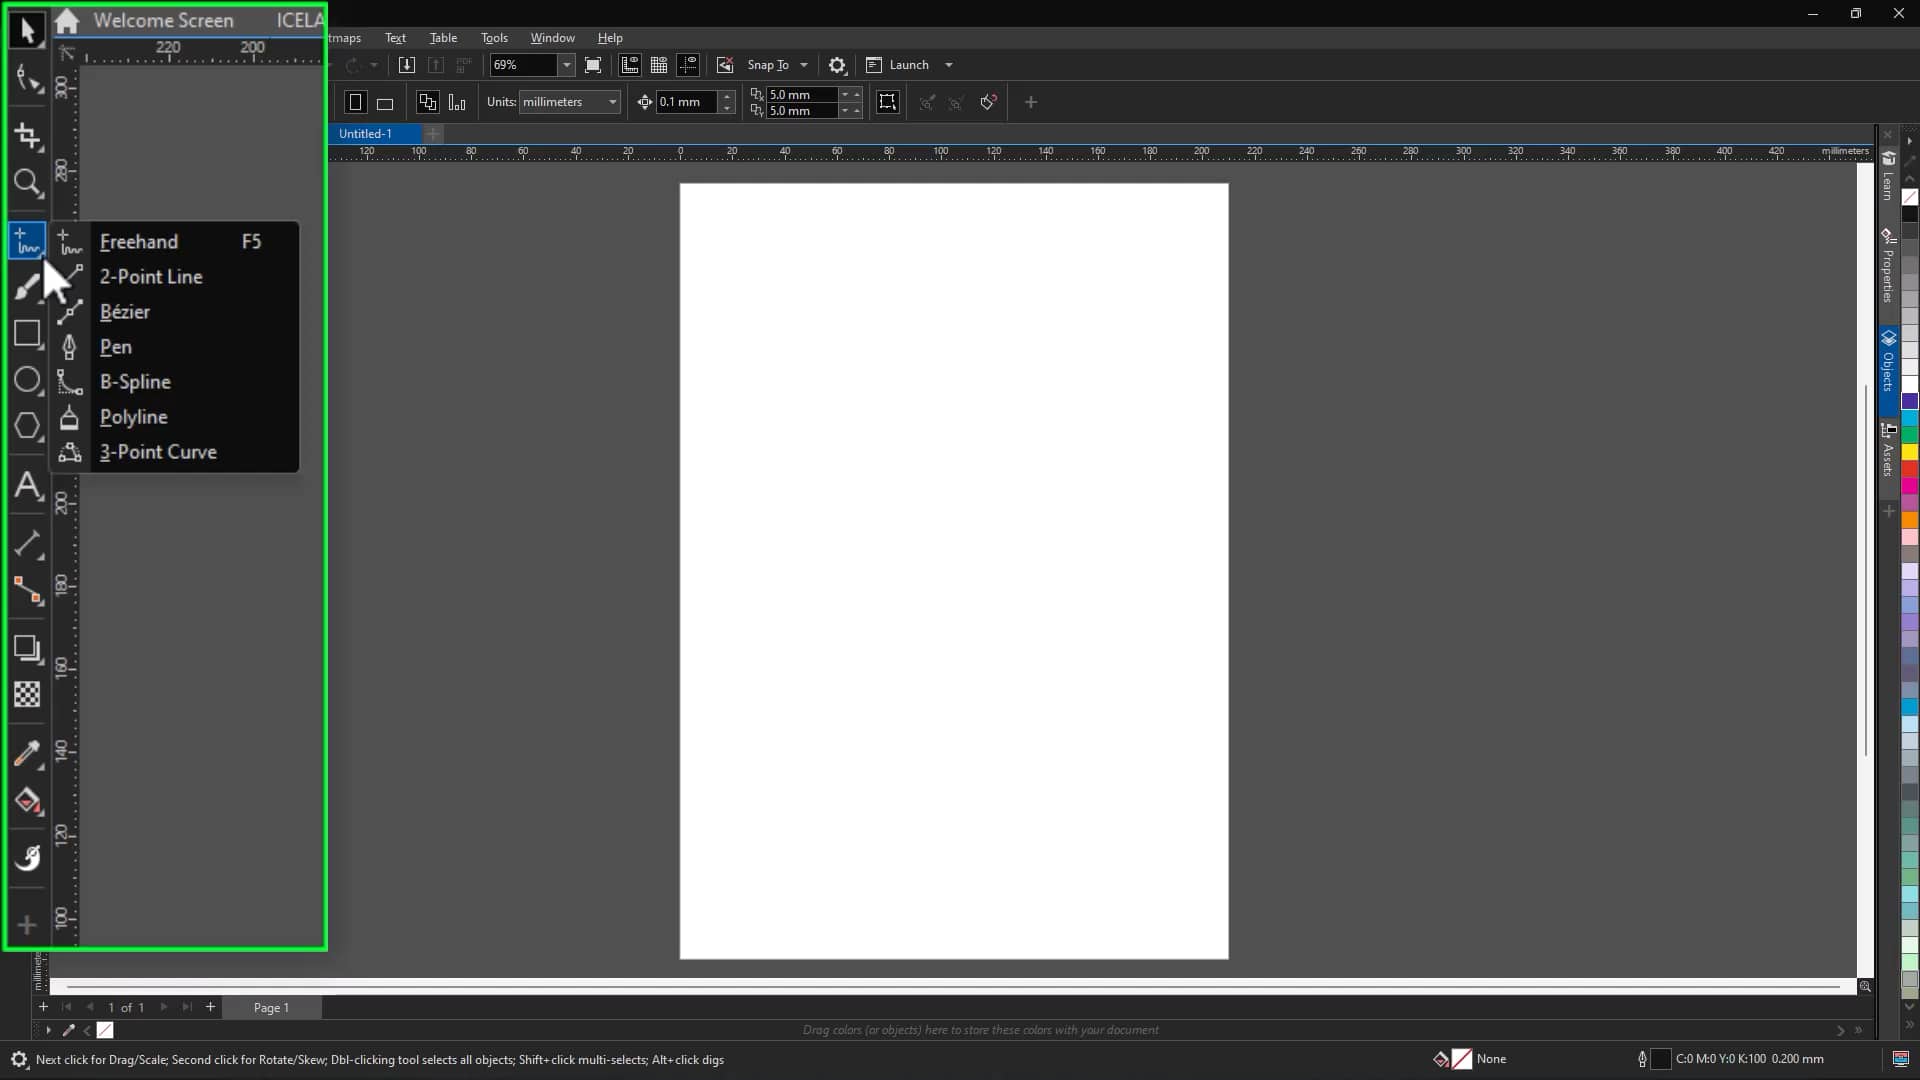Open the Options settings gear
Screen dimensions: 1920x1080
coord(838,65)
